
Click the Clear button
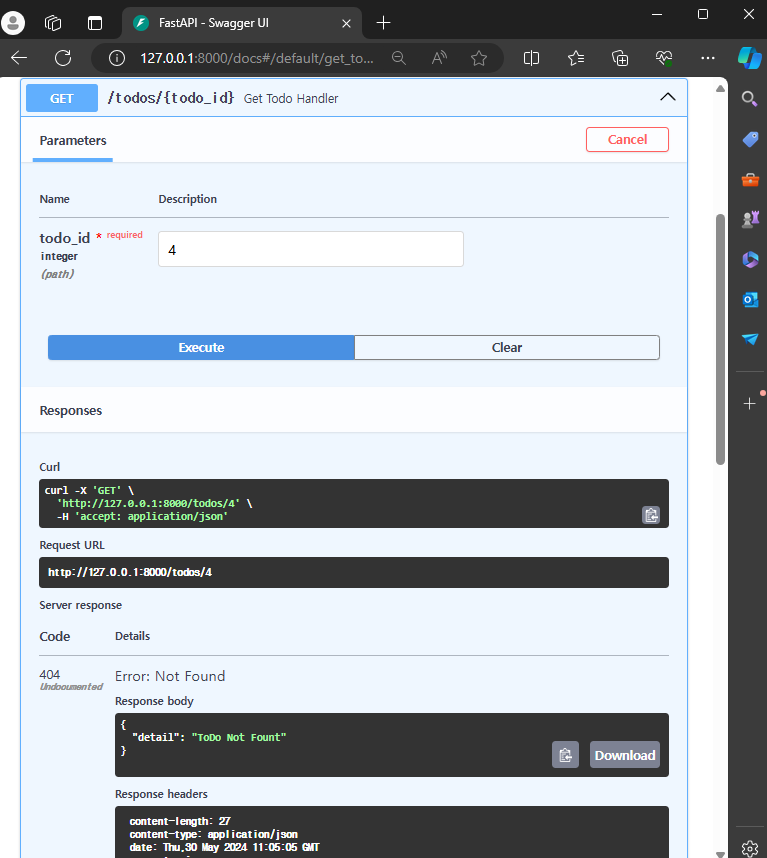pyautogui.click(x=507, y=347)
